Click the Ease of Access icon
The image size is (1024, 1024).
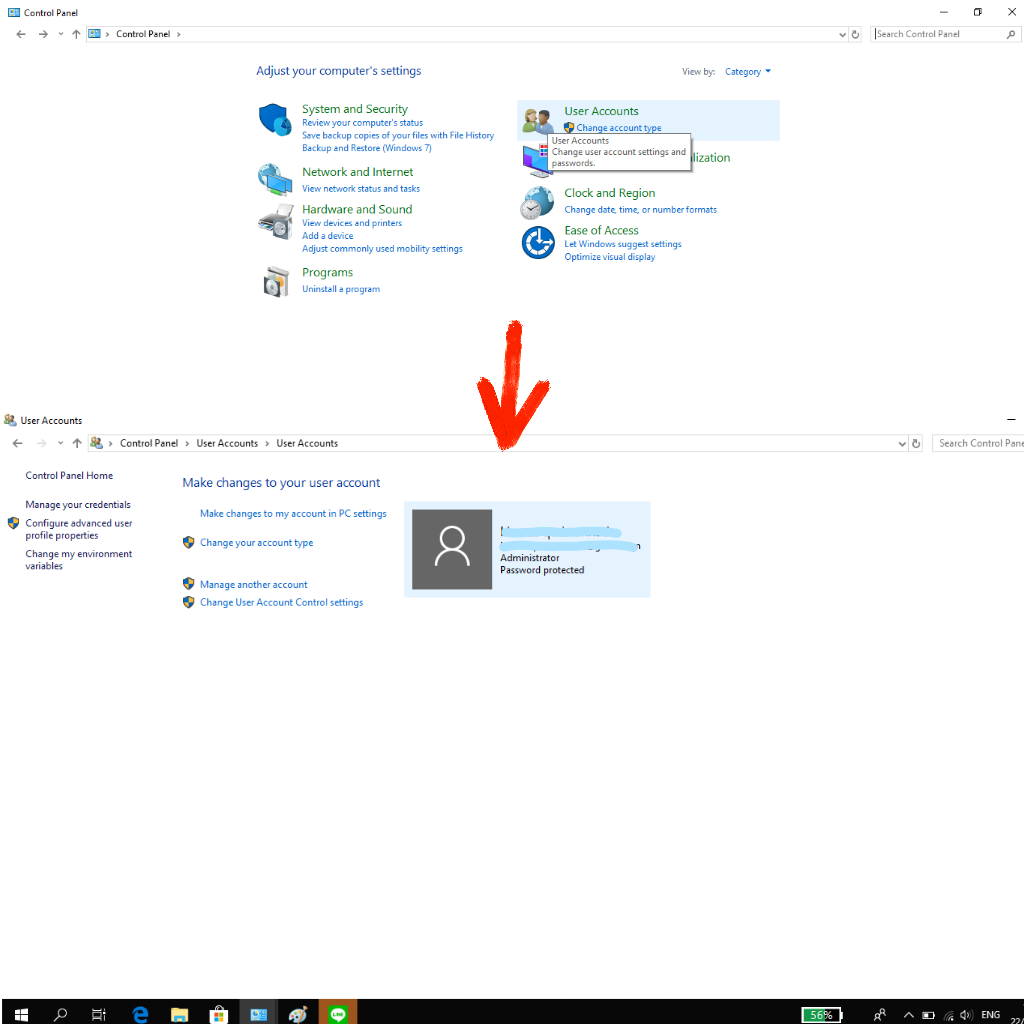(x=537, y=242)
